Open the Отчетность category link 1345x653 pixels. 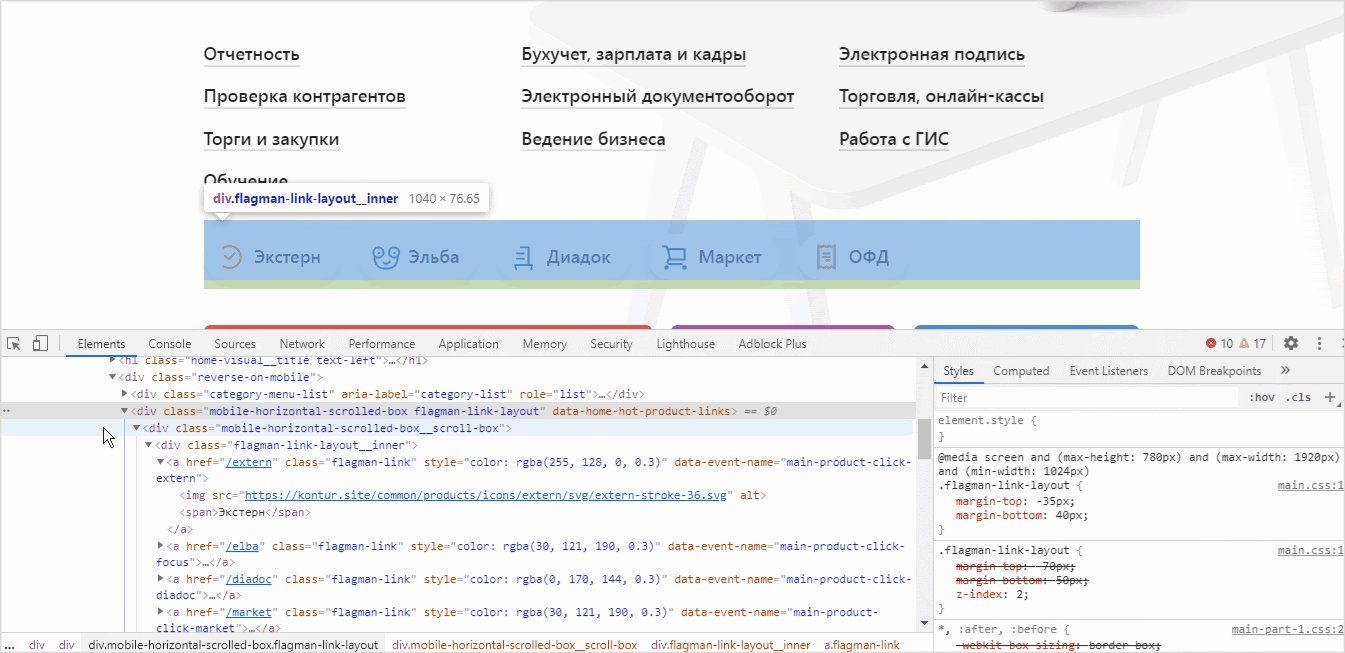(252, 54)
